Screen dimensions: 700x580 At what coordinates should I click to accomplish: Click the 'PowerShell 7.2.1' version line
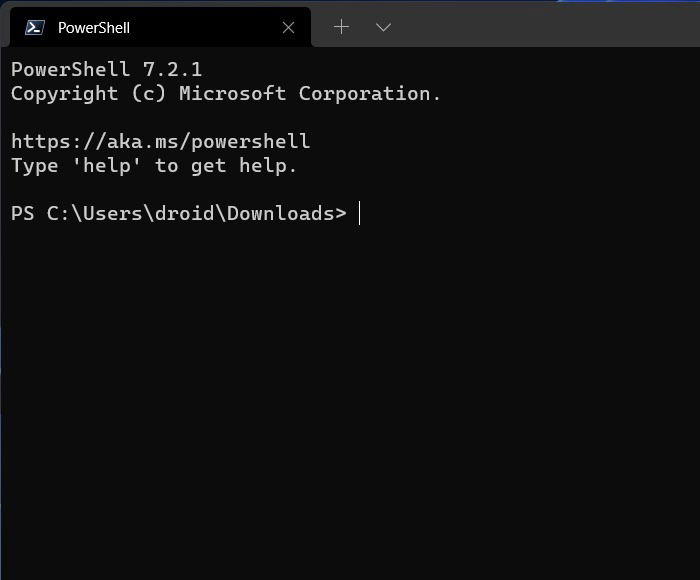[106, 69]
